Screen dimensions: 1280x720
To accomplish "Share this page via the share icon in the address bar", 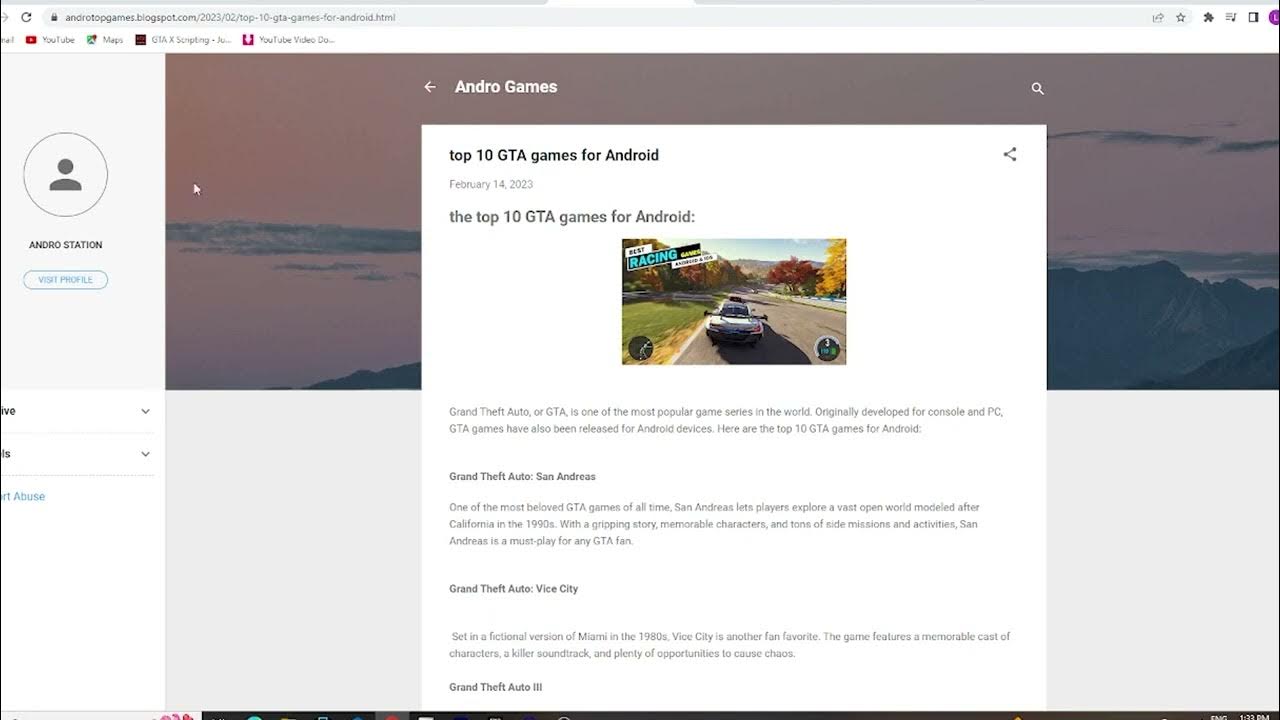I will click(1158, 17).
